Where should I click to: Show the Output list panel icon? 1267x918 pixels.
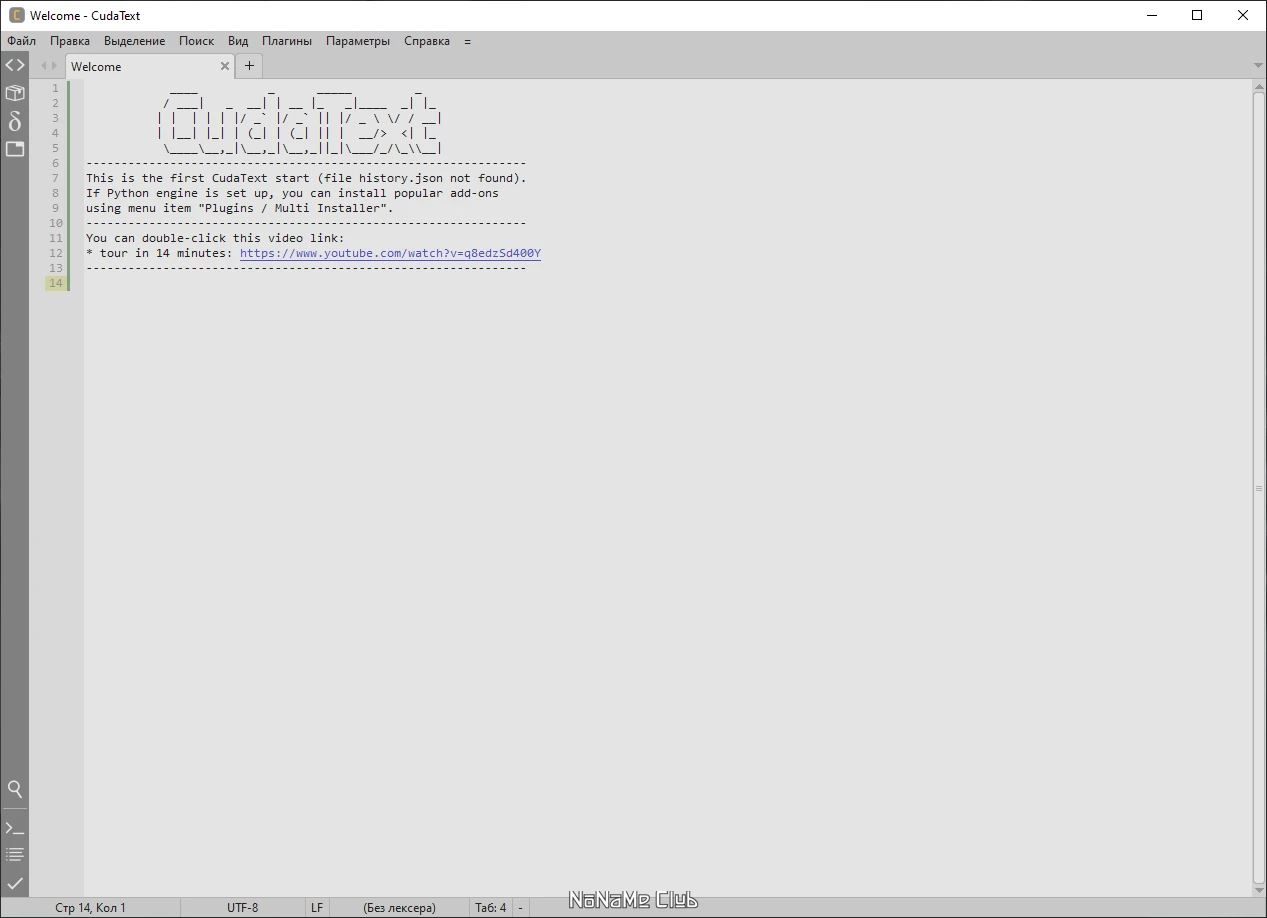(15, 855)
